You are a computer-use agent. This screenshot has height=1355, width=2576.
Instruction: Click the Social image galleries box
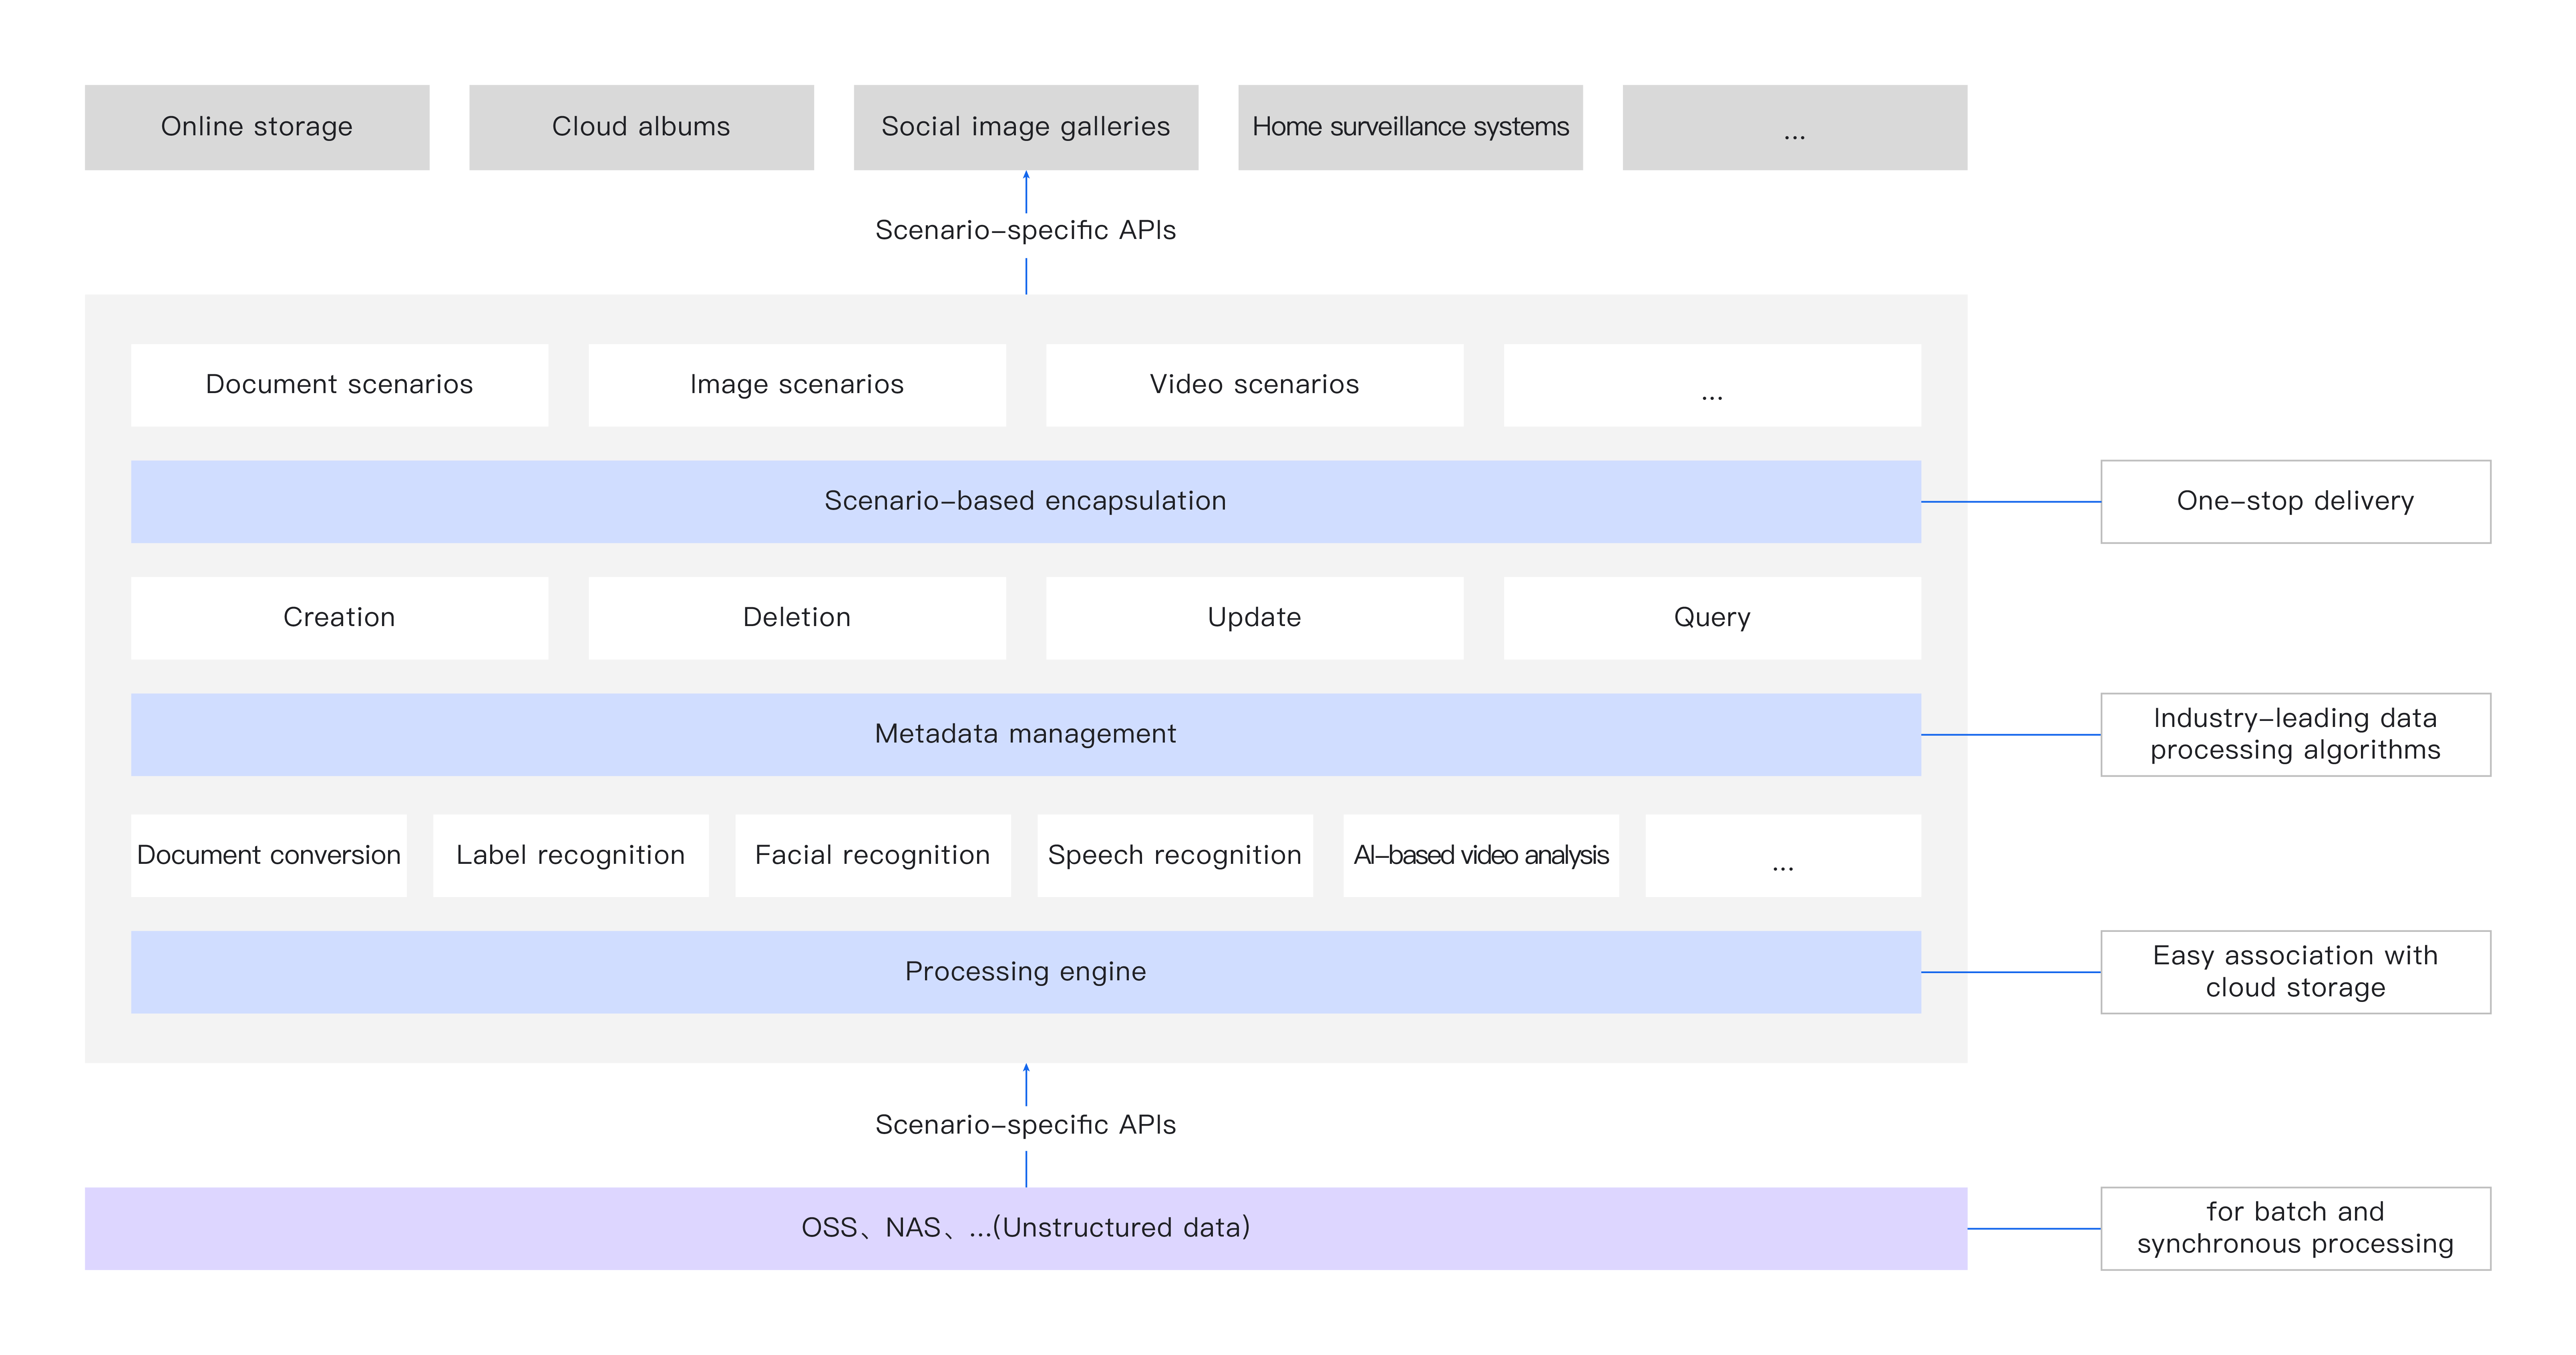[1025, 127]
